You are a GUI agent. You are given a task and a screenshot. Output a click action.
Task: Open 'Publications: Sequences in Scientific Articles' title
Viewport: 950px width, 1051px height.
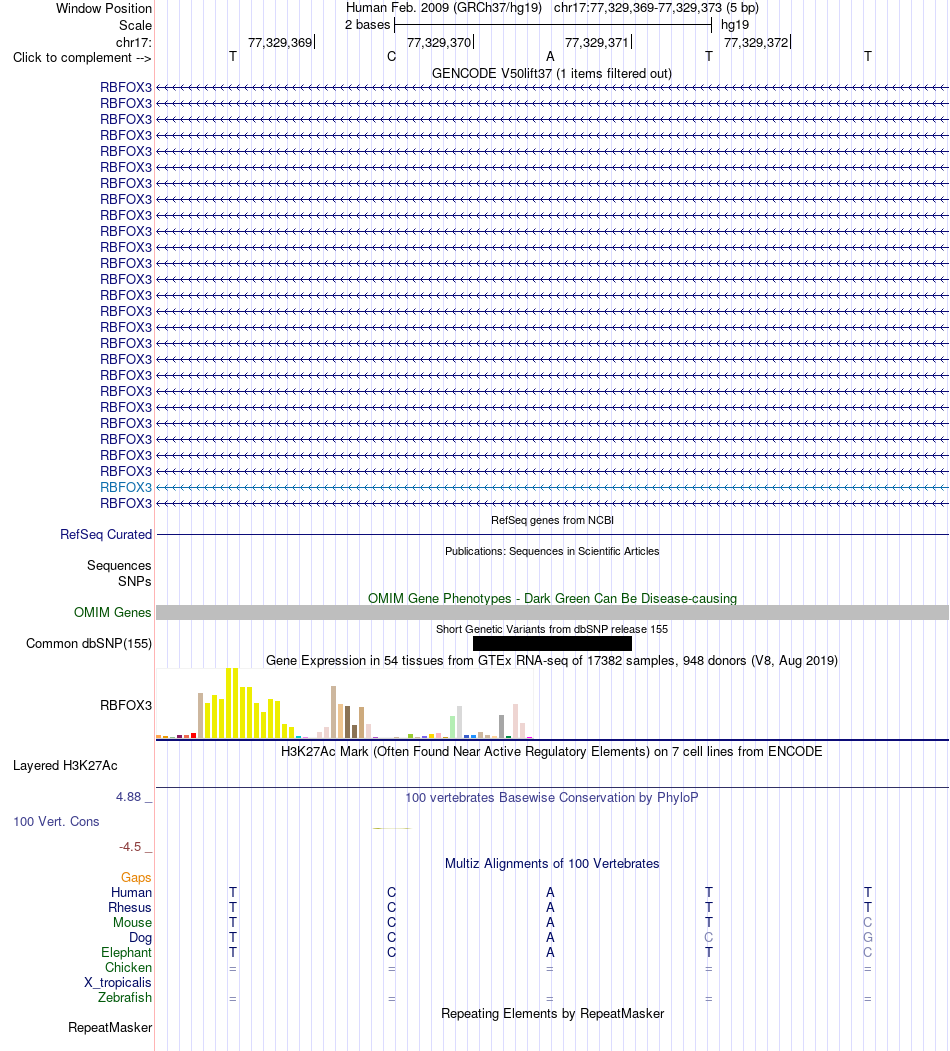pos(552,551)
